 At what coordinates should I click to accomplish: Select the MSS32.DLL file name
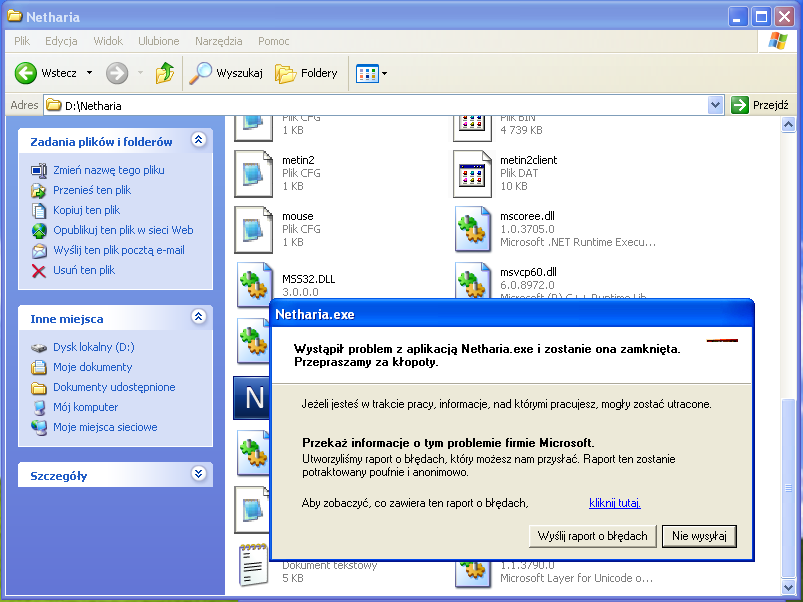tap(308, 279)
